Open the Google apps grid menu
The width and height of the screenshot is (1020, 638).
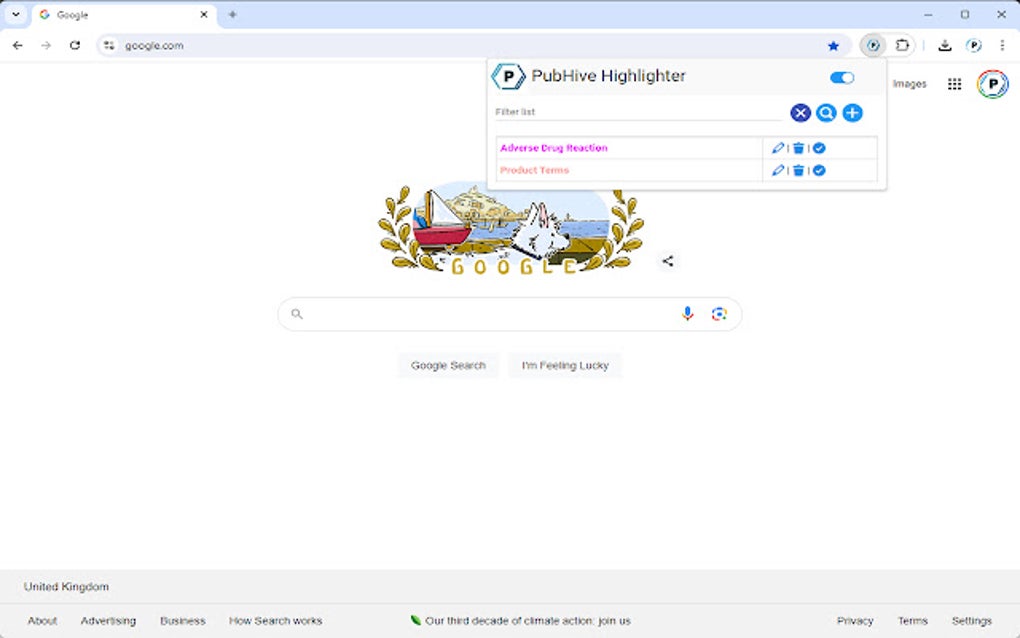tap(956, 84)
